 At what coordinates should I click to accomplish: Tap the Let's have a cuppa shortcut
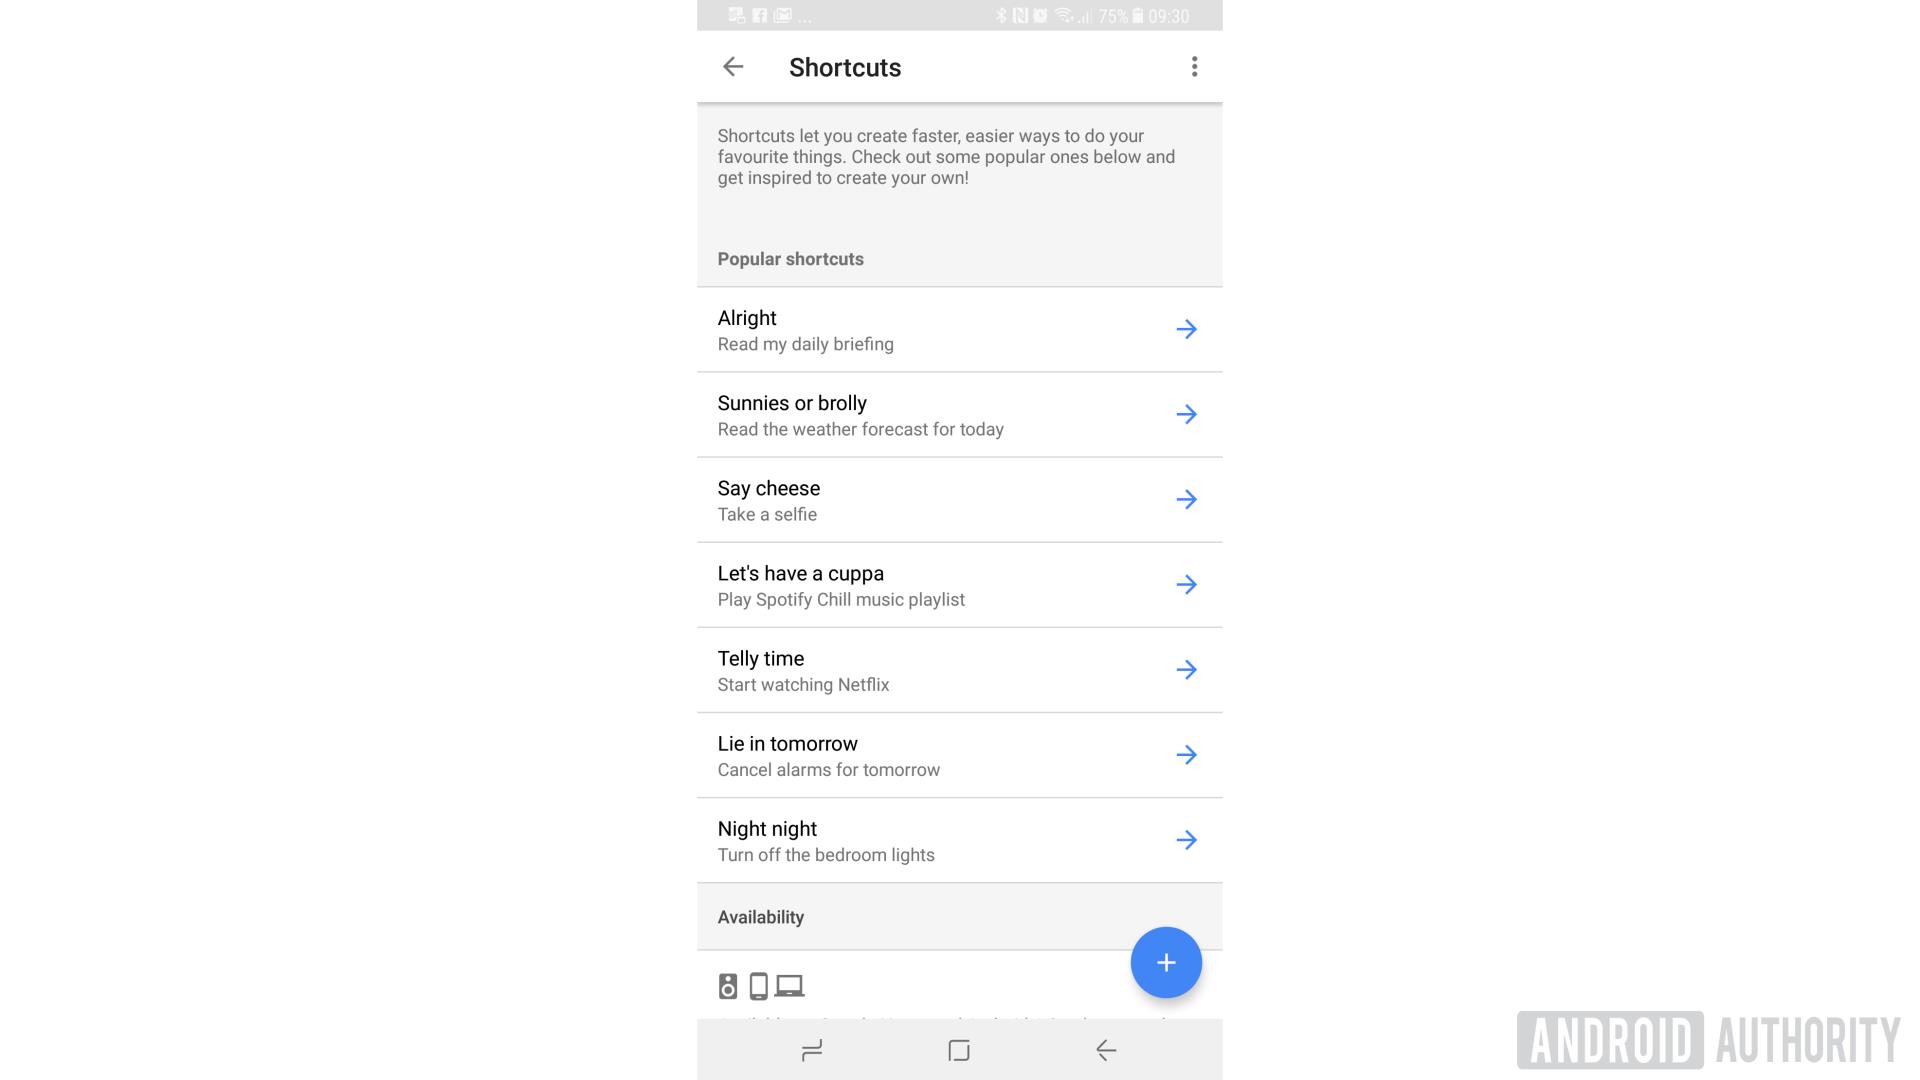coord(959,584)
